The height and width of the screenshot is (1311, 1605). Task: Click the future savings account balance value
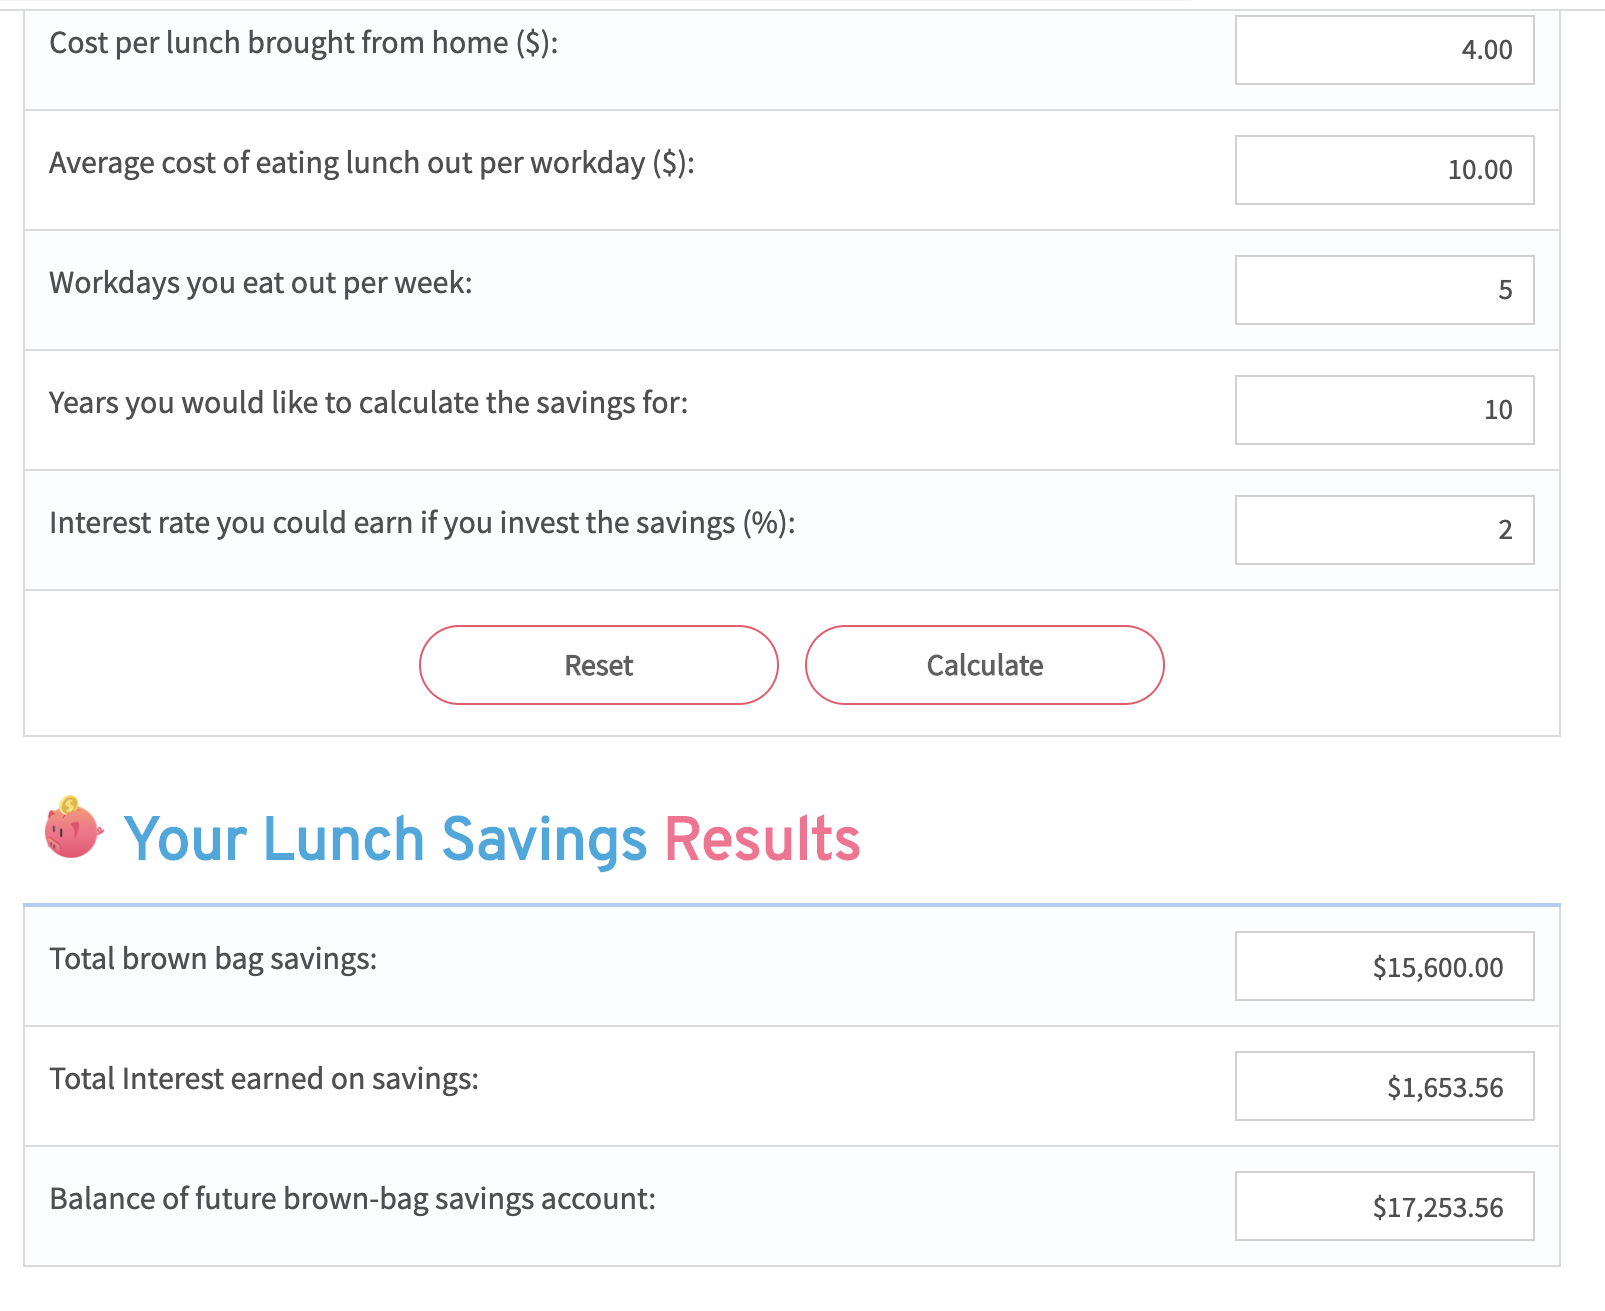pos(1384,1207)
